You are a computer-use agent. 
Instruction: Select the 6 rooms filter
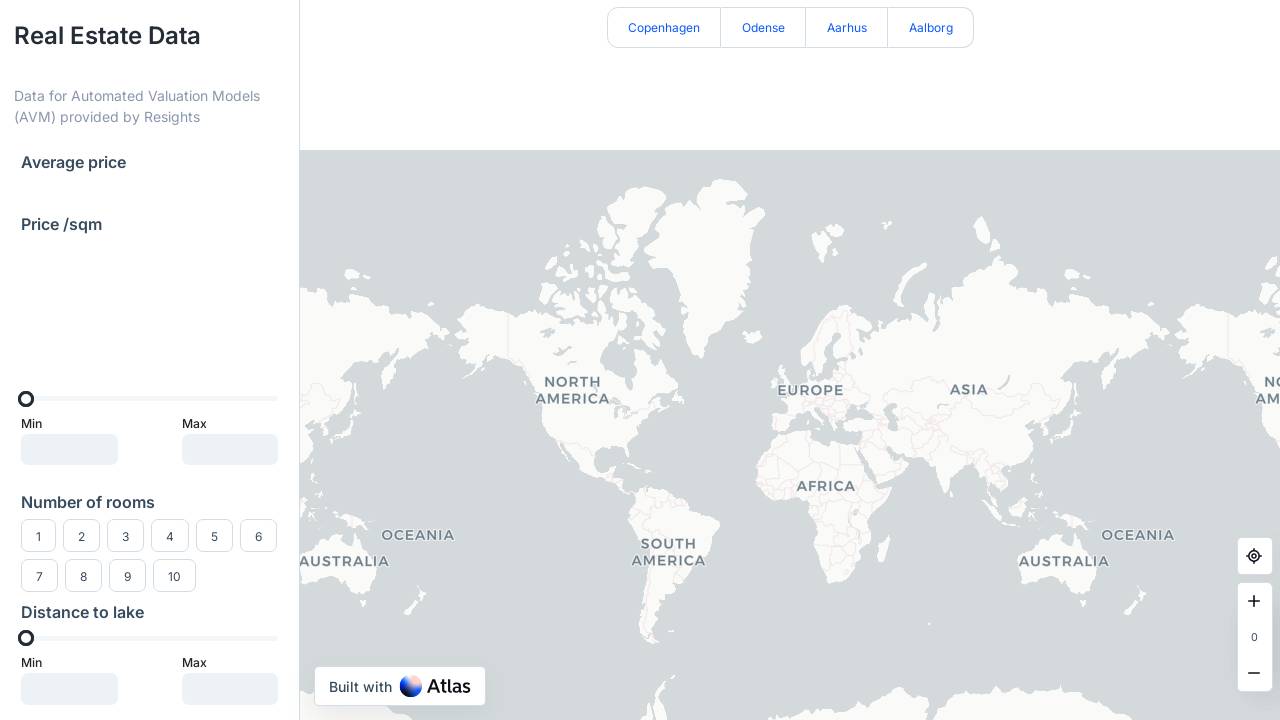tap(258, 536)
